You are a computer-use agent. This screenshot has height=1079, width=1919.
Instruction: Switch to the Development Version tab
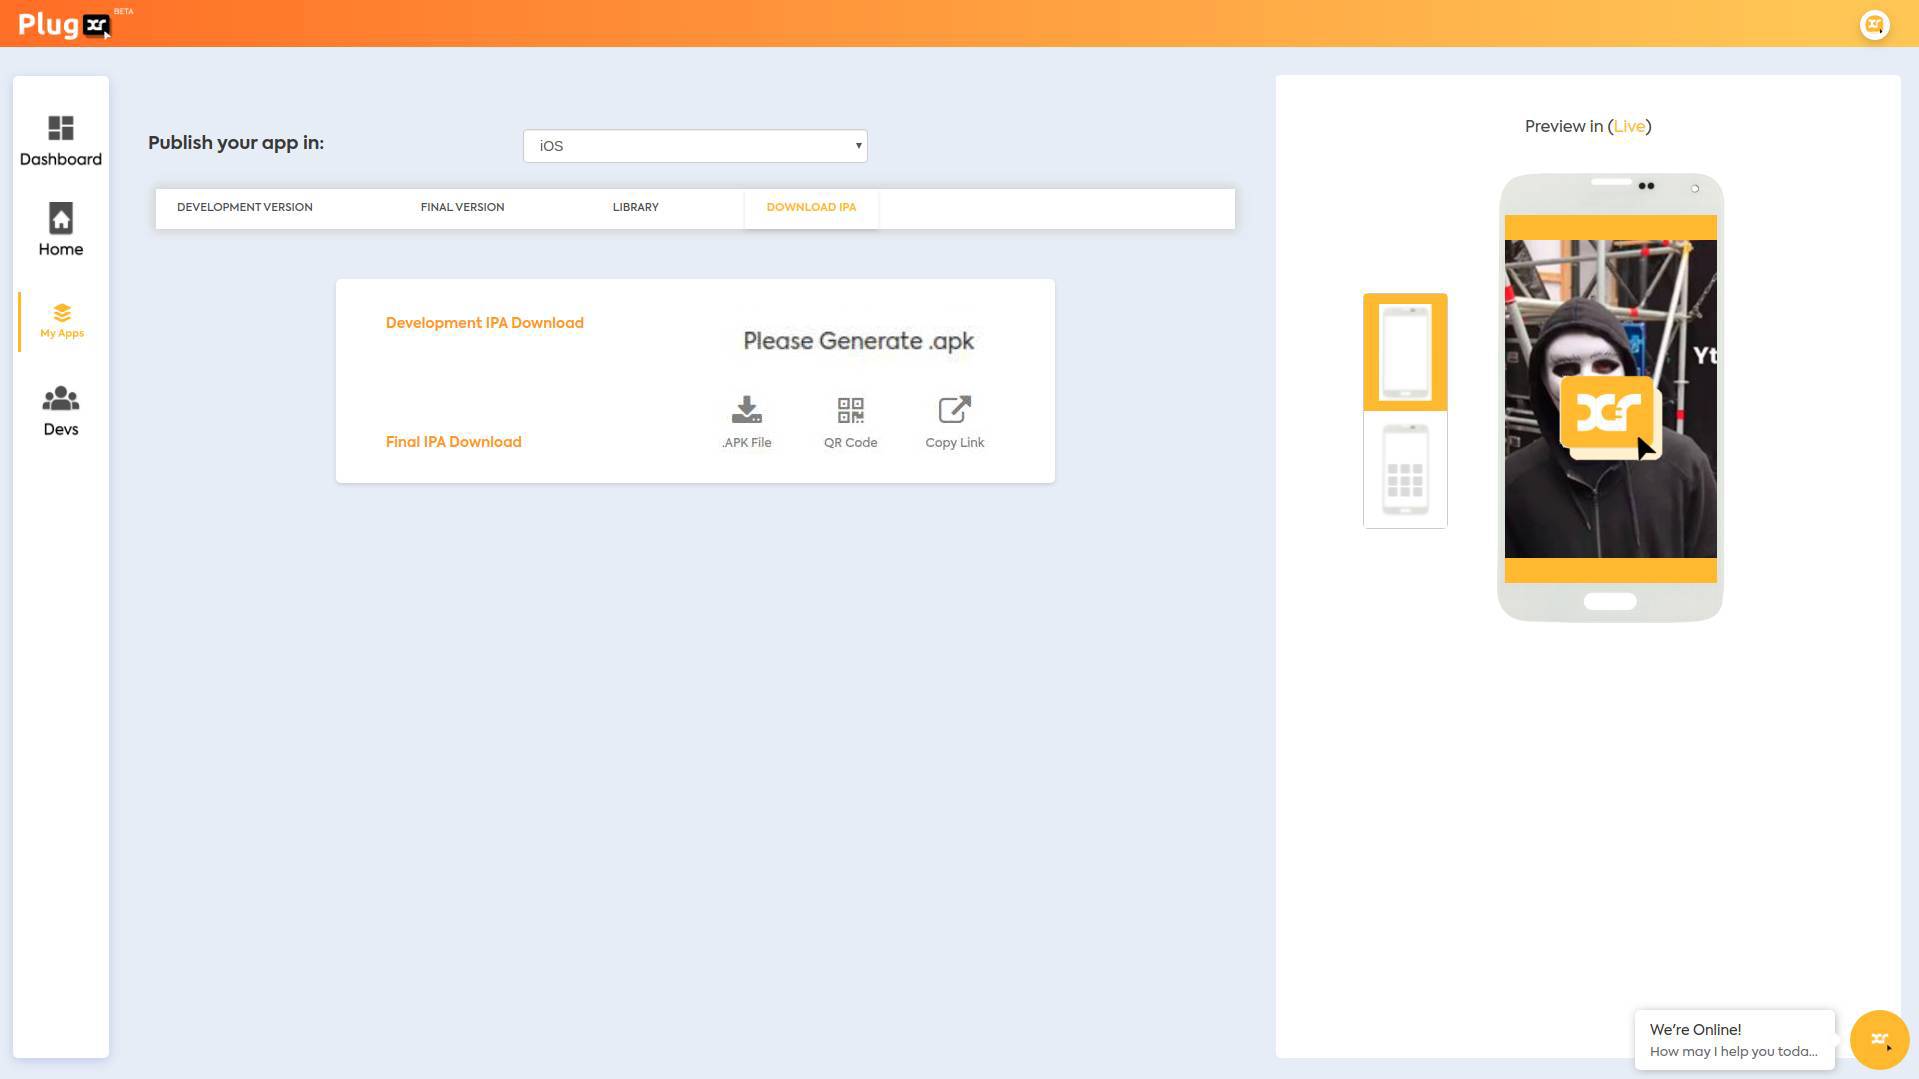pyautogui.click(x=244, y=207)
